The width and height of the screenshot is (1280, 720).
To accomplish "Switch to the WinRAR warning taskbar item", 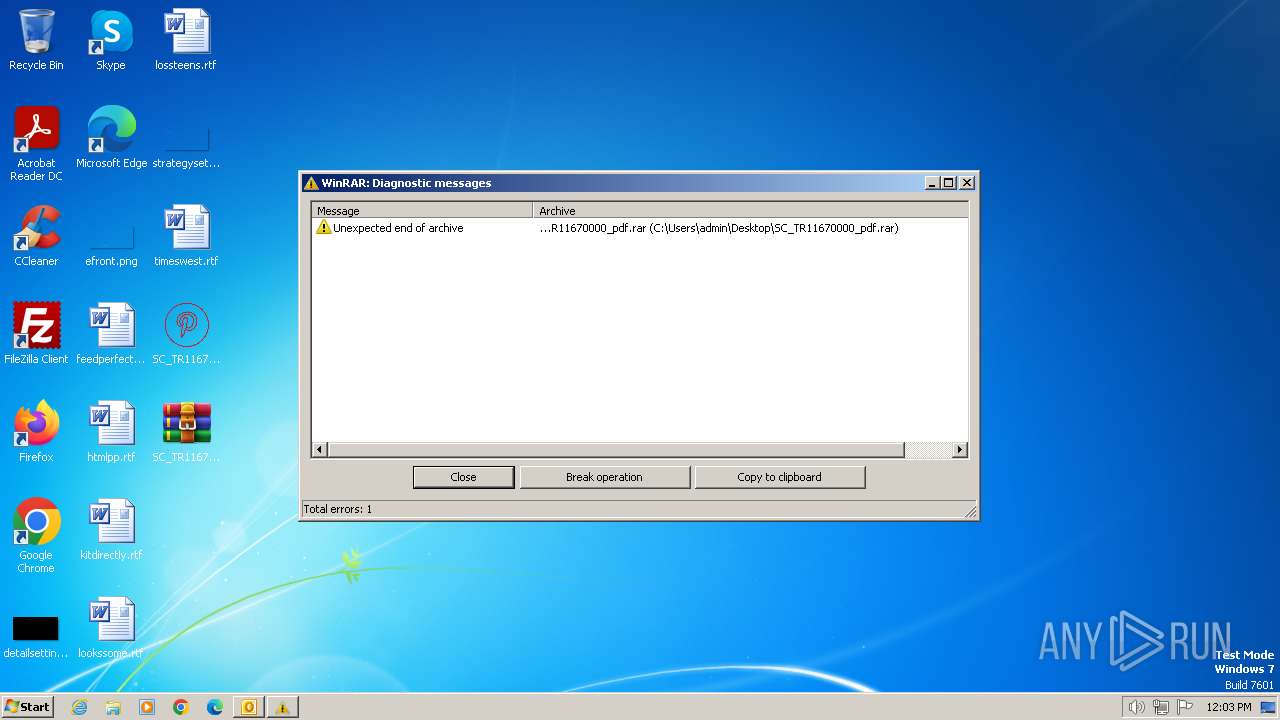I will click(283, 707).
